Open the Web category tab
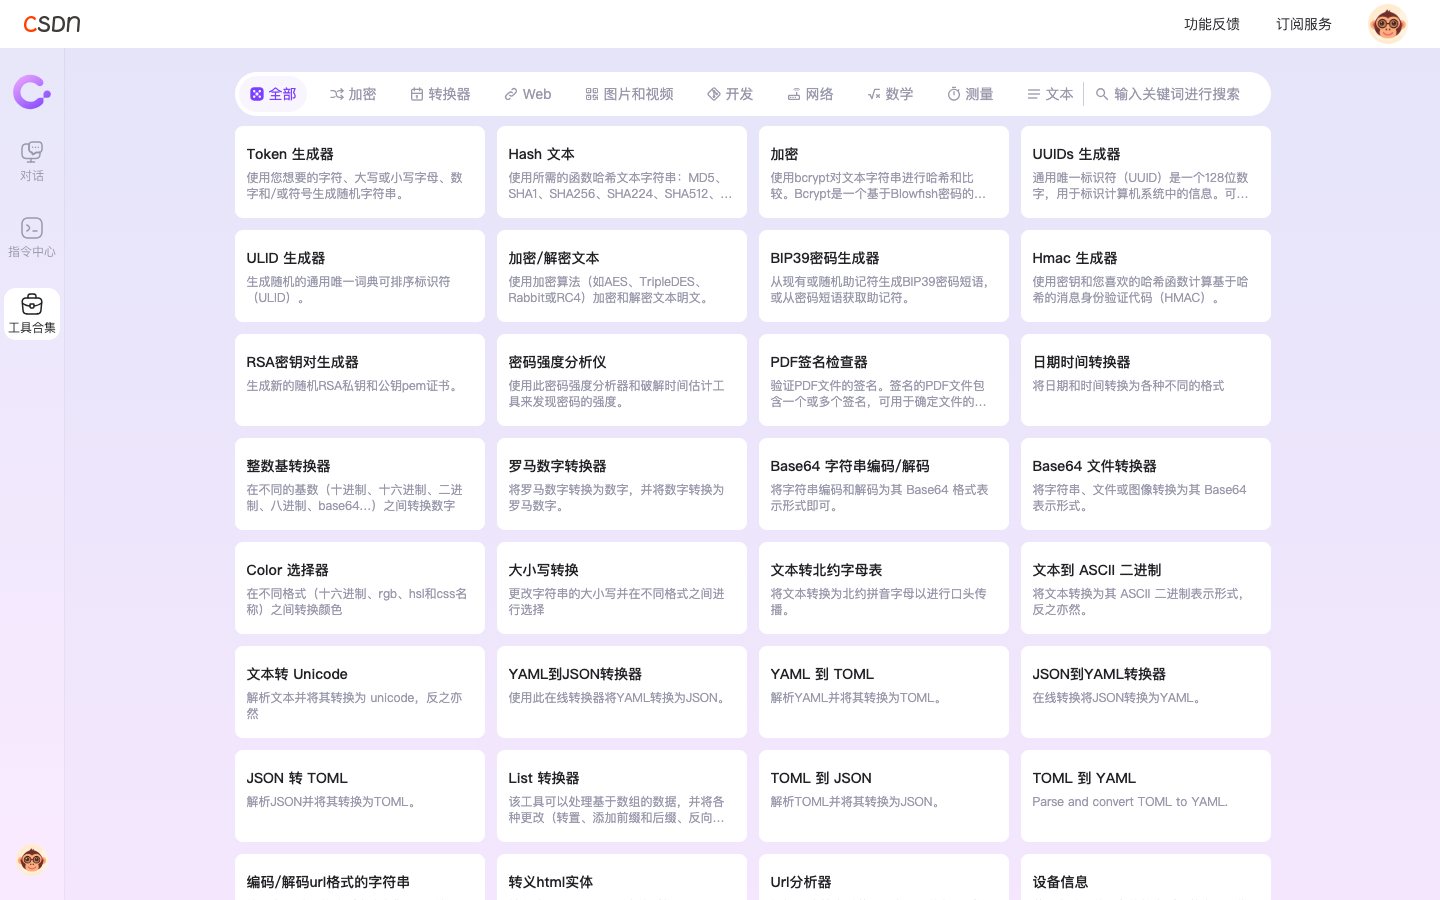Viewport: 1440px width, 900px height. pos(528,94)
